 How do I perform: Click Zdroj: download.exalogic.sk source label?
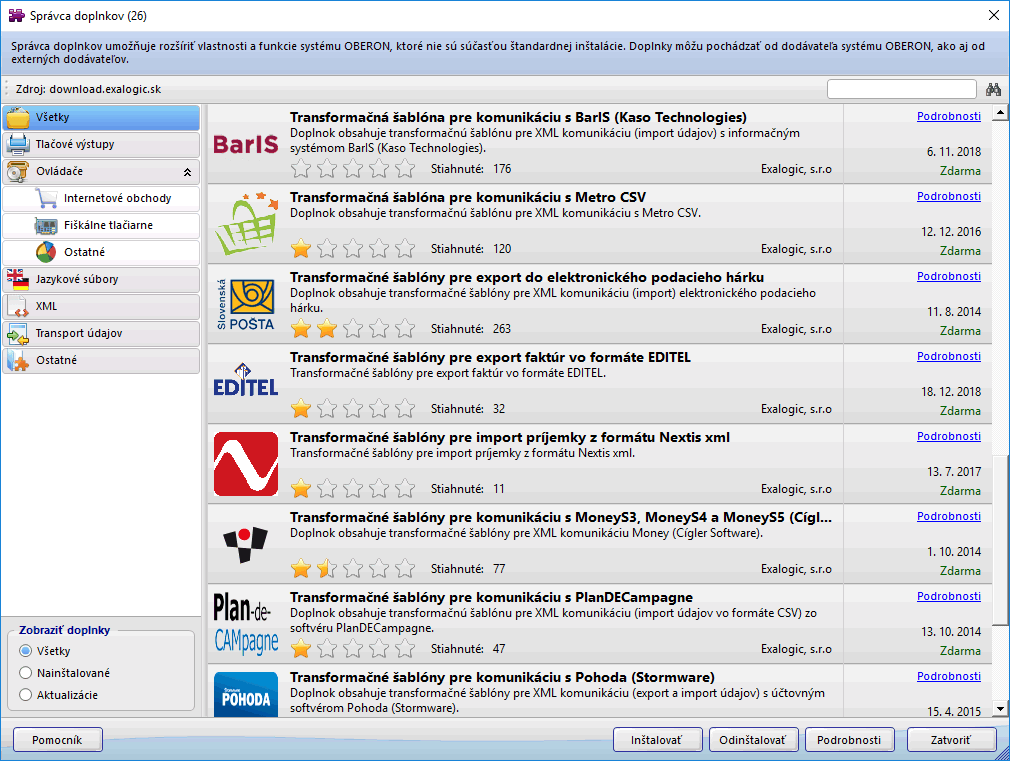[x=88, y=90]
